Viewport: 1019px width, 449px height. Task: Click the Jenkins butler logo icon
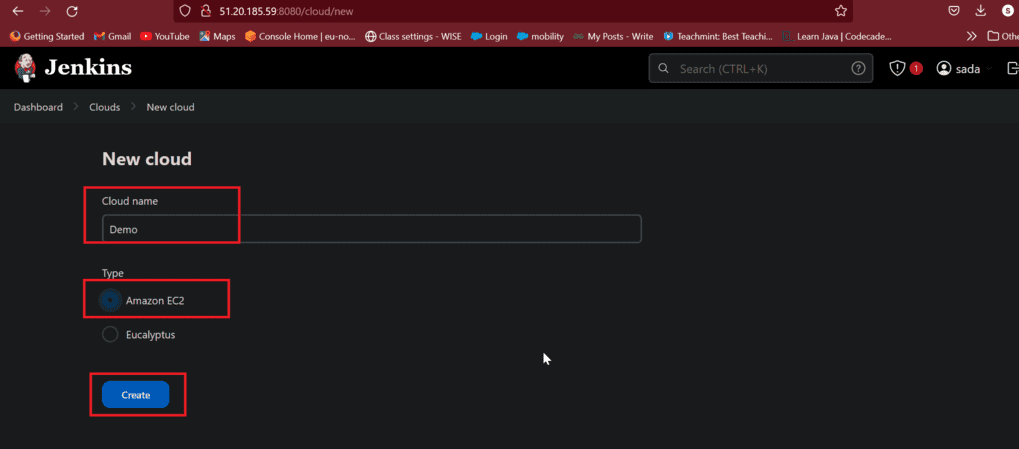click(x=23, y=68)
